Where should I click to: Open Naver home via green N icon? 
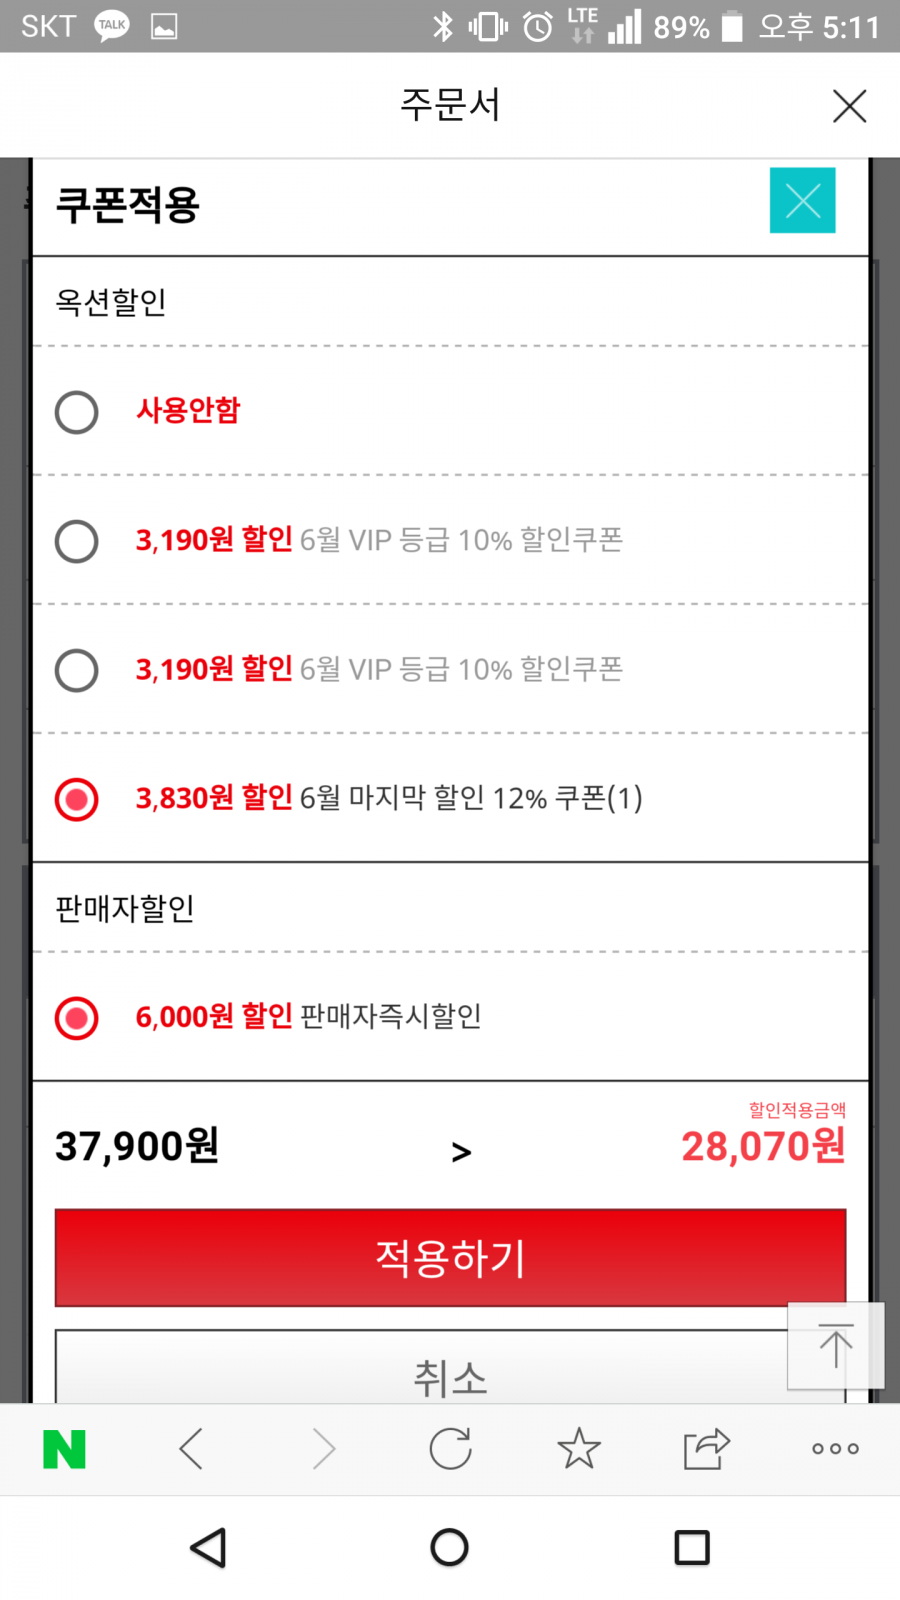pos(65,1449)
